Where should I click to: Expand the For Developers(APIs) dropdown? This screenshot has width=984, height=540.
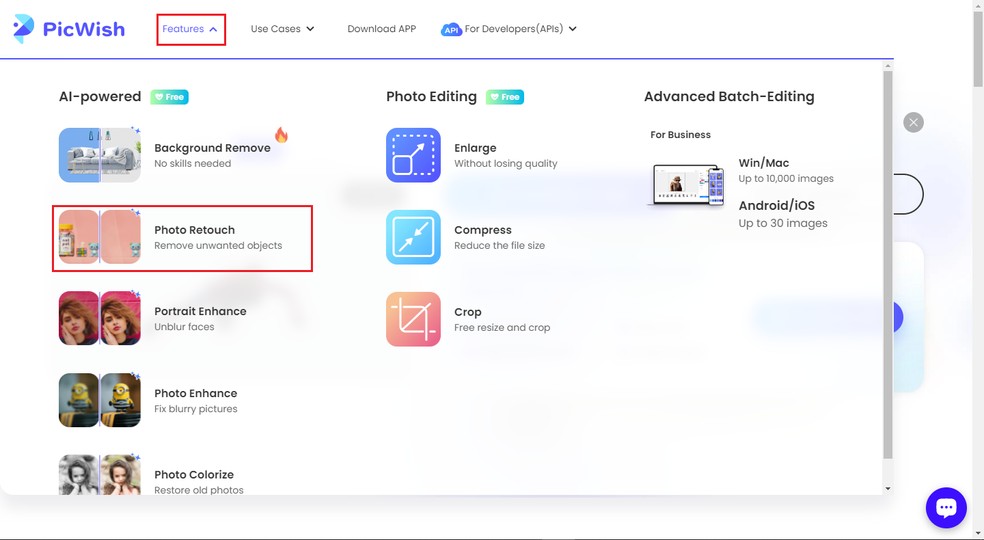click(520, 29)
